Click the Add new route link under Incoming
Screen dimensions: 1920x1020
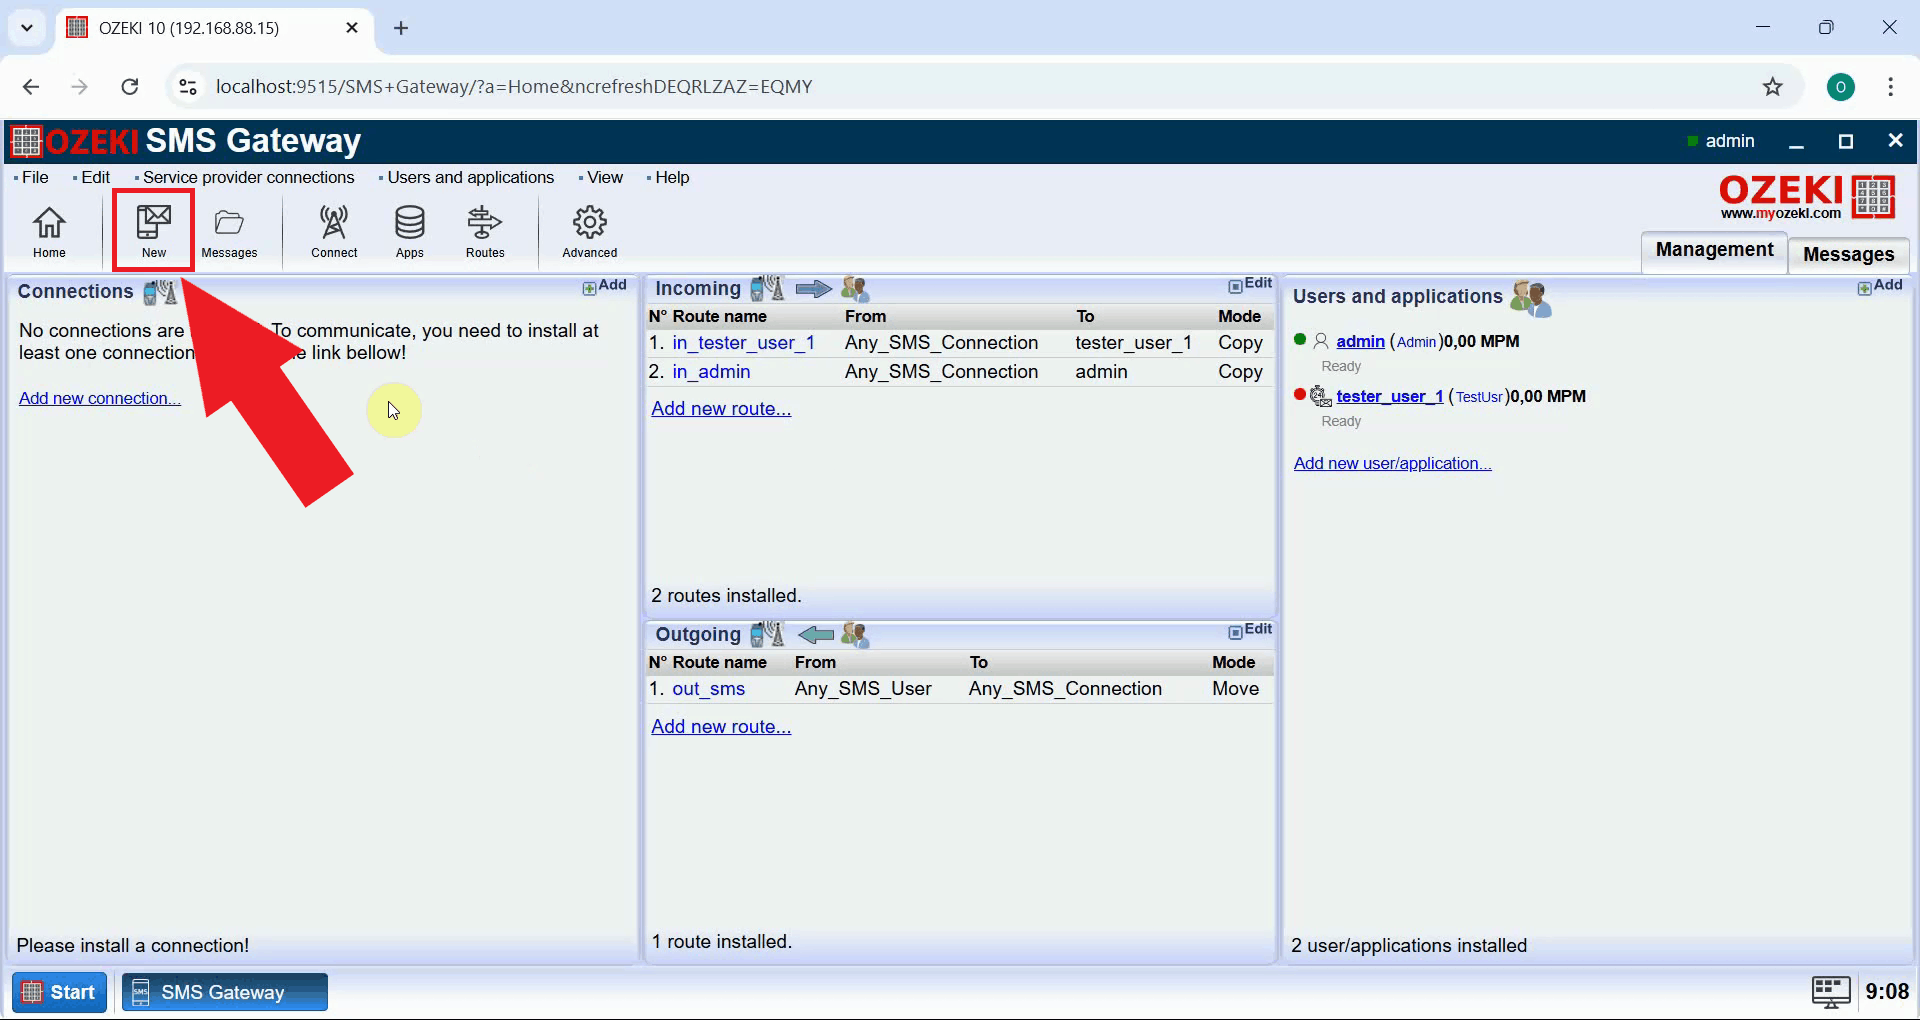720,408
